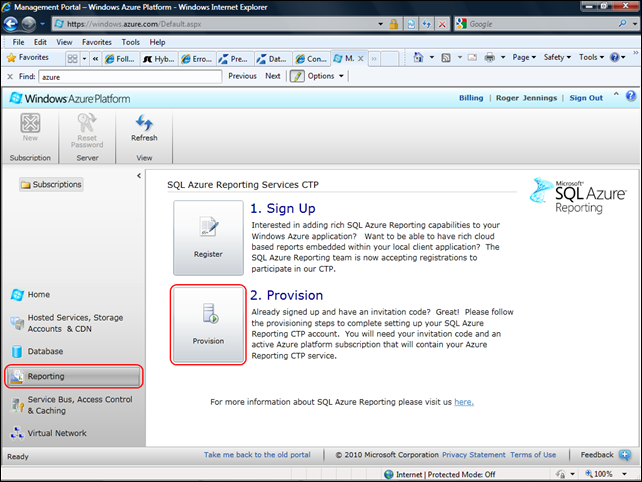The width and height of the screenshot is (642, 482).
Task: Collapse the left navigation pane arrow
Action: tap(139, 176)
